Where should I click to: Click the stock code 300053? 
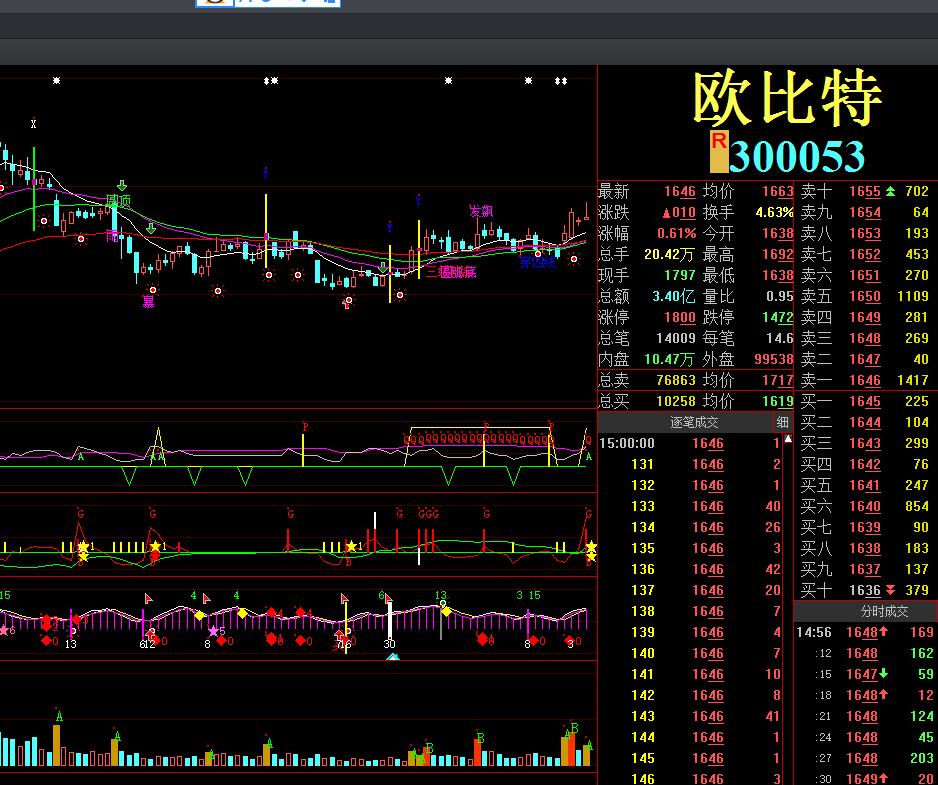[x=796, y=157]
